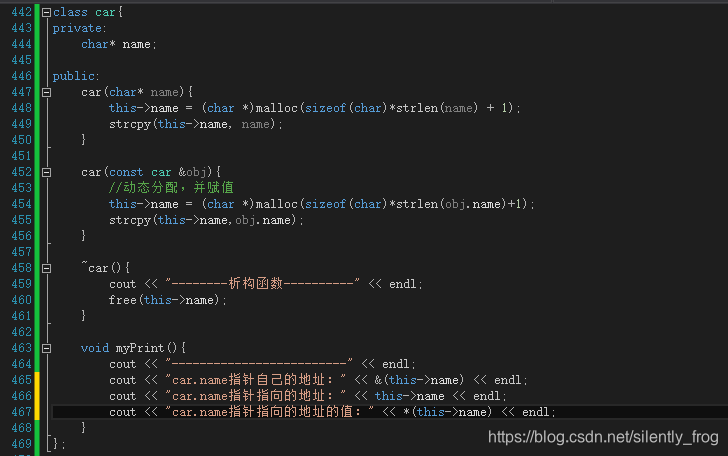Click 'strcpy' on line 455
728x456 pixels.
130,220
